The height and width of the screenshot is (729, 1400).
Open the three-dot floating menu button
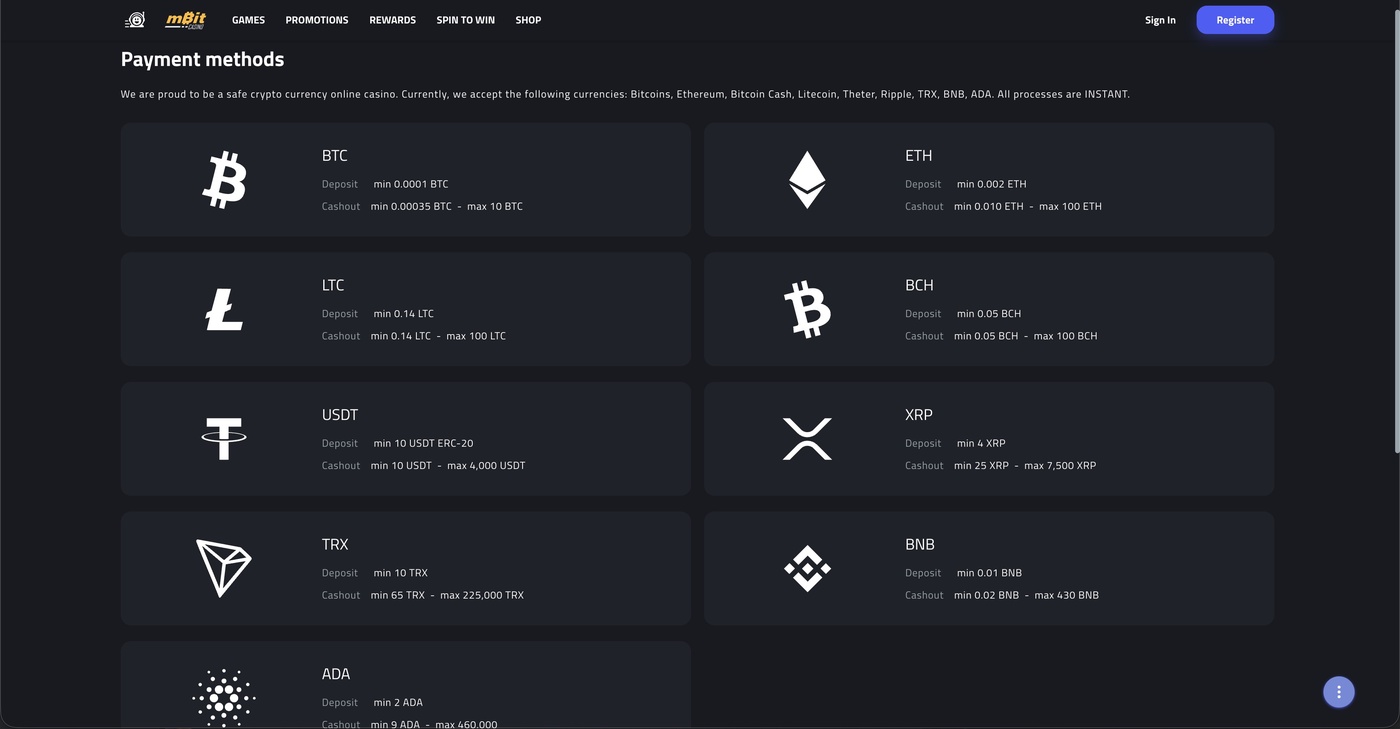(x=1339, y=692)
